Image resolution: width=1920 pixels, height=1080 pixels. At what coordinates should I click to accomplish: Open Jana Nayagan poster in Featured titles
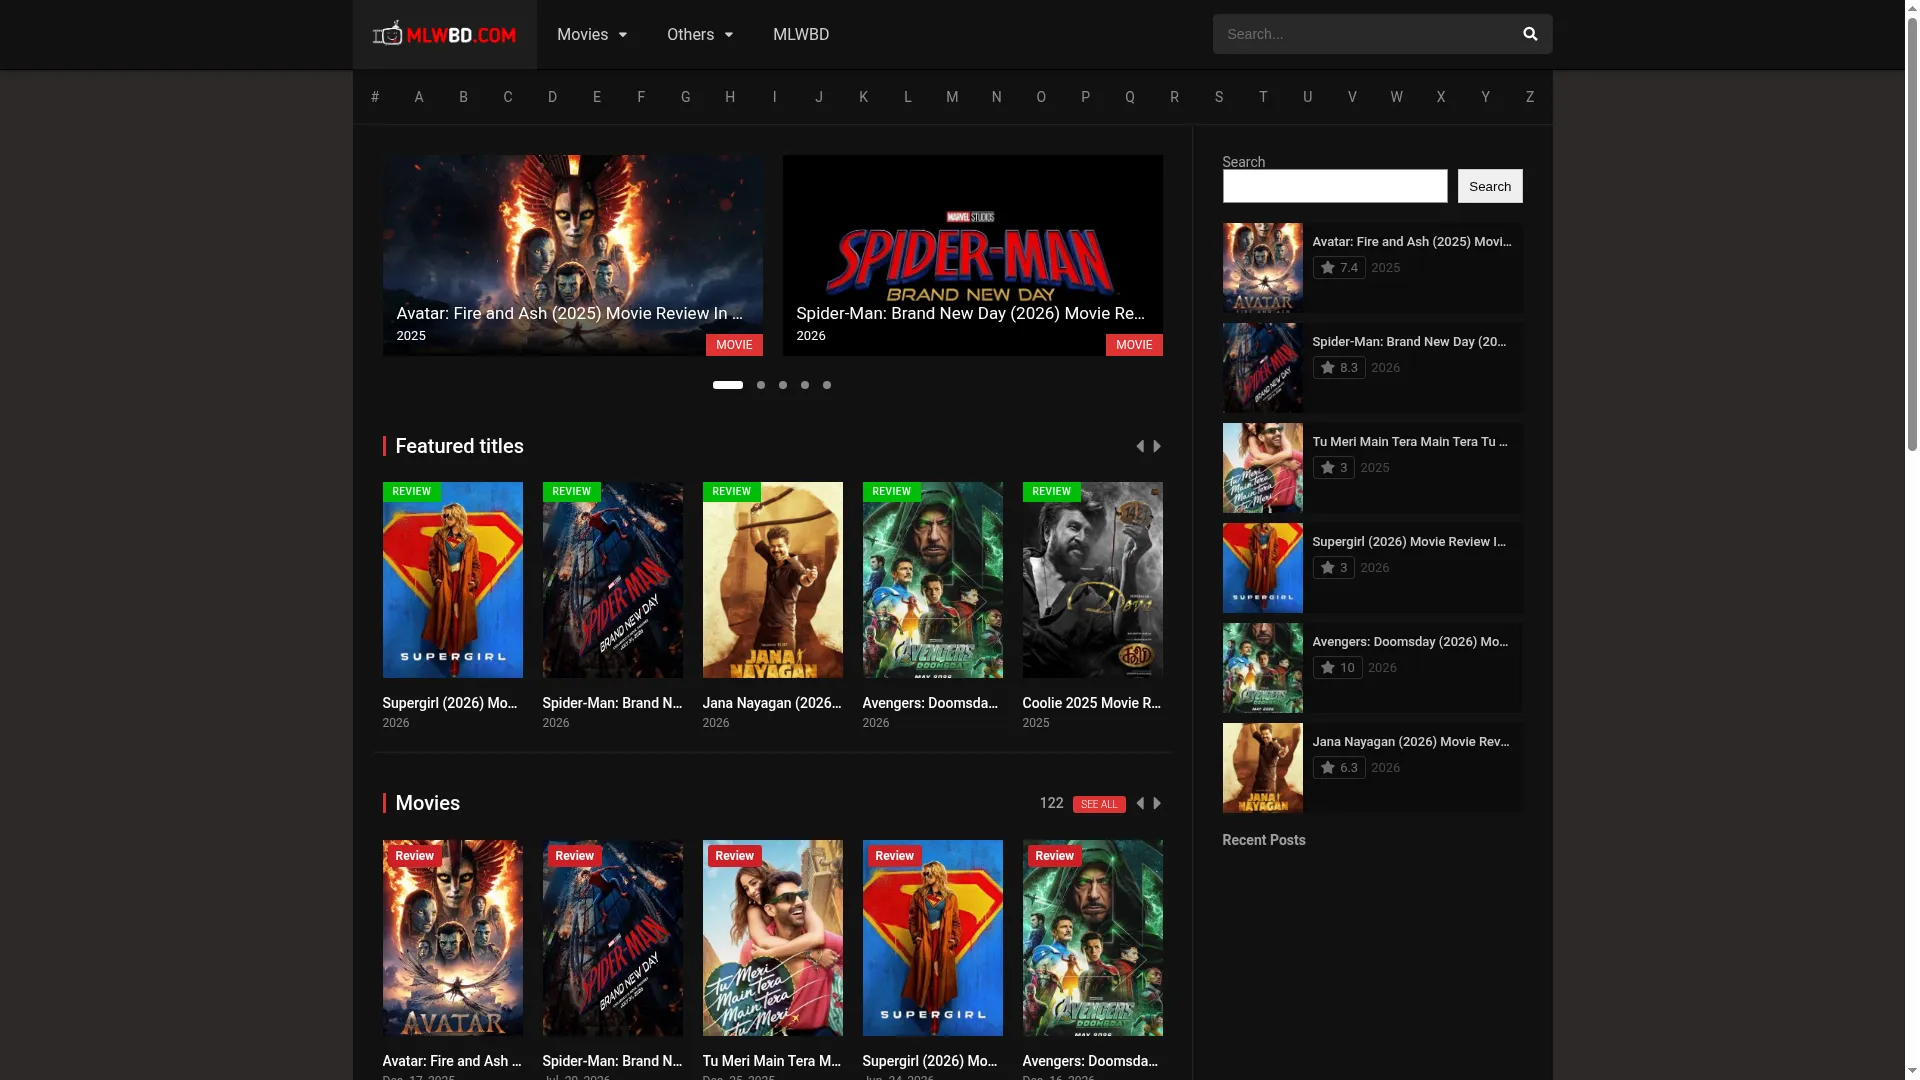[773, 580]
